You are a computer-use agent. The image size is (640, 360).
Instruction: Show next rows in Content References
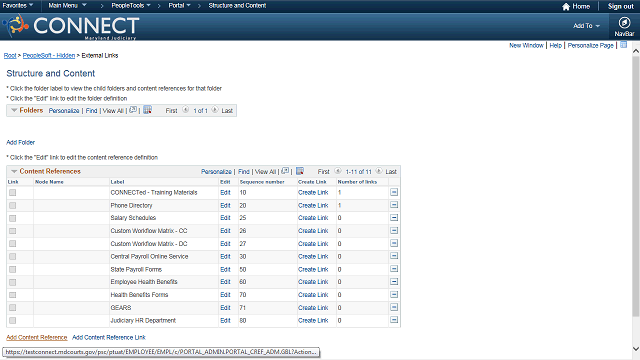pos(379,171)
